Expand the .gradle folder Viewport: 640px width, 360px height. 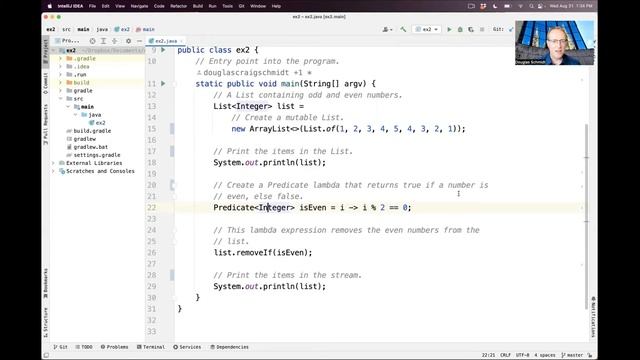pyautogui.click(x=60, y=58)
